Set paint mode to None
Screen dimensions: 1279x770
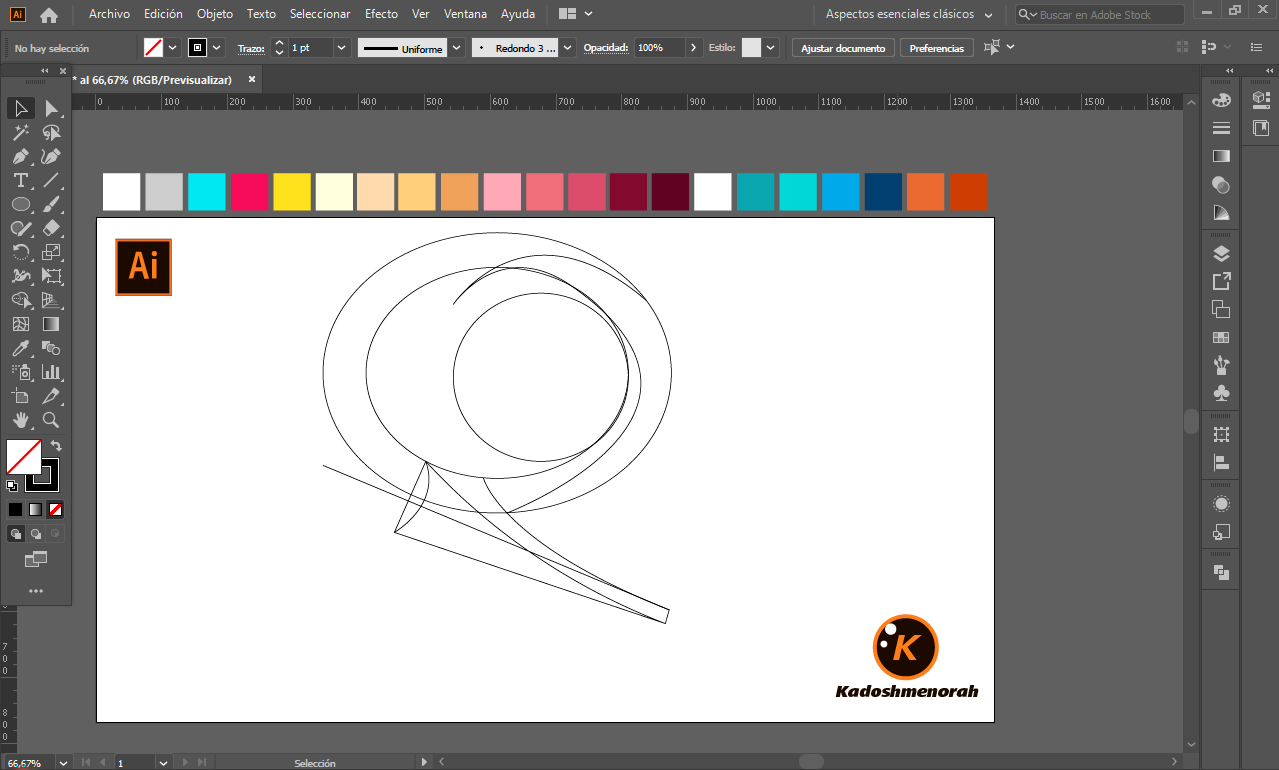click(55, 509)
